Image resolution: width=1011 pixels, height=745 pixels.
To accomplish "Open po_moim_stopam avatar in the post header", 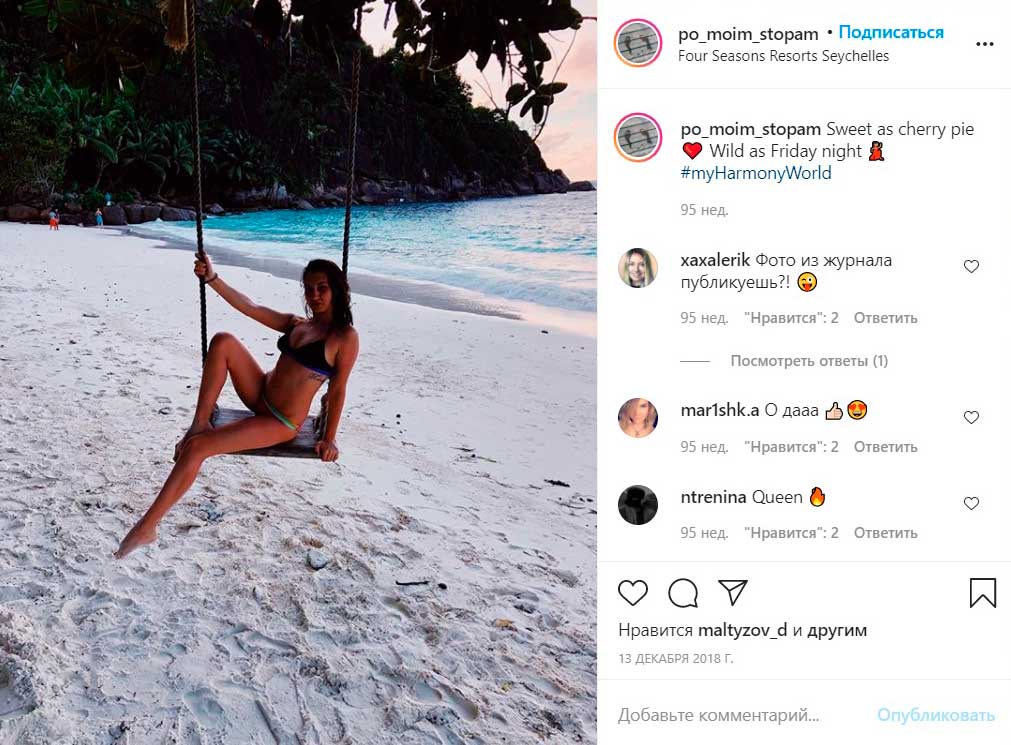I will [x=638, y=44].
